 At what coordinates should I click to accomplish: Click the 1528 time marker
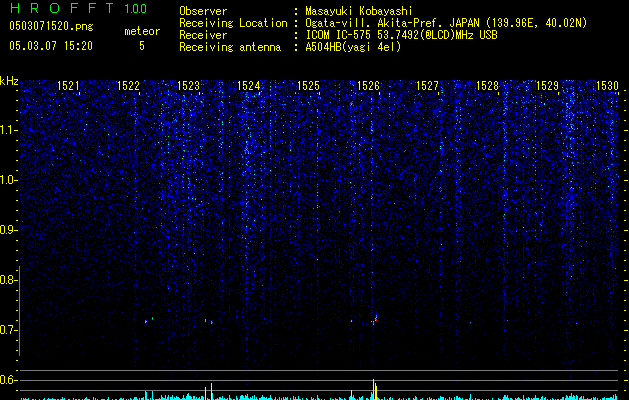487,86
